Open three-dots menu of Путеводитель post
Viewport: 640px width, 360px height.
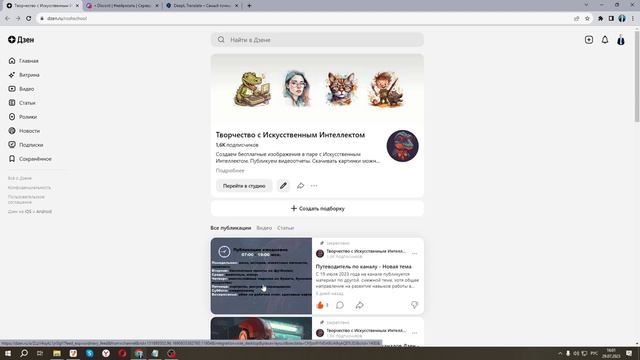click(415, 253)
